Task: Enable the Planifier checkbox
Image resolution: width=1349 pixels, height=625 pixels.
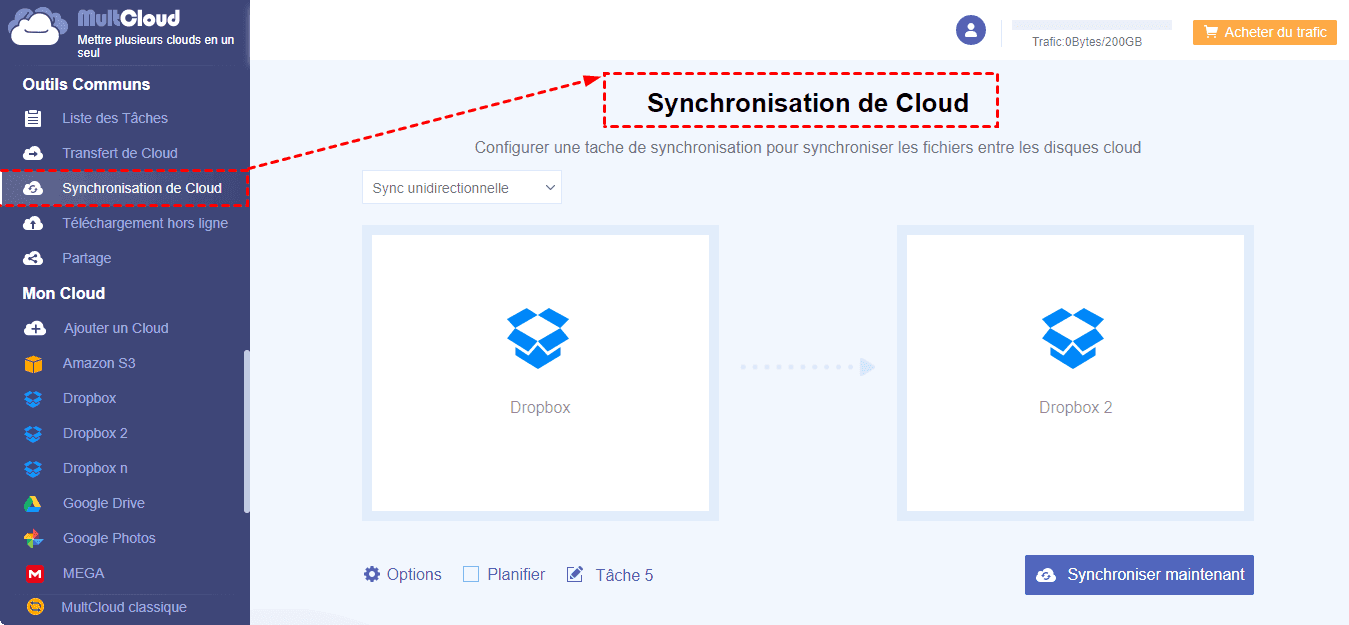Action: [x=471, y=574]
